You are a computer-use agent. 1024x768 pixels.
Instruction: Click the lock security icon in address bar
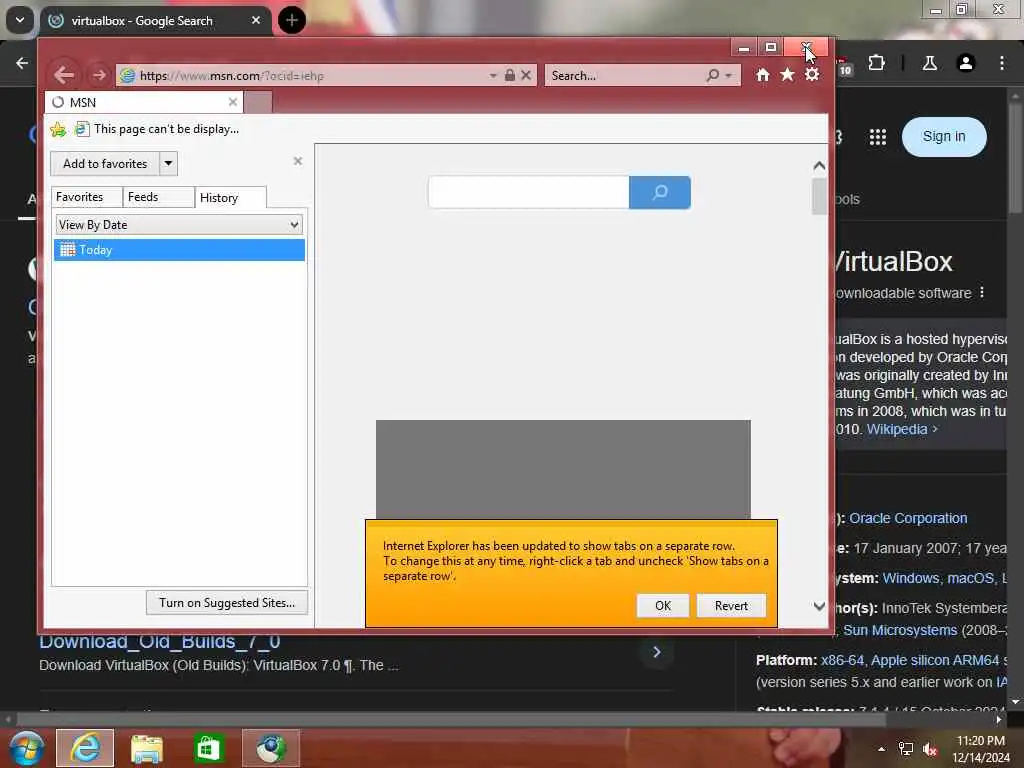pos(509,75)
